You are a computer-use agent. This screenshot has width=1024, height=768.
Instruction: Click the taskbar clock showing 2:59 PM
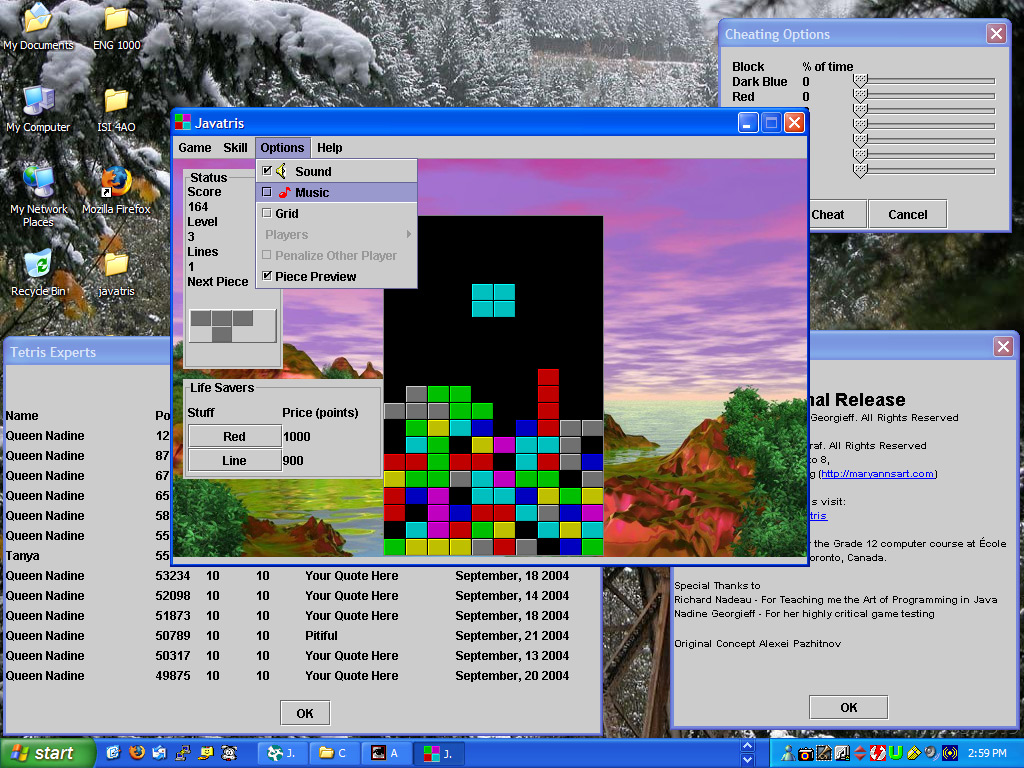click(987, 753)
